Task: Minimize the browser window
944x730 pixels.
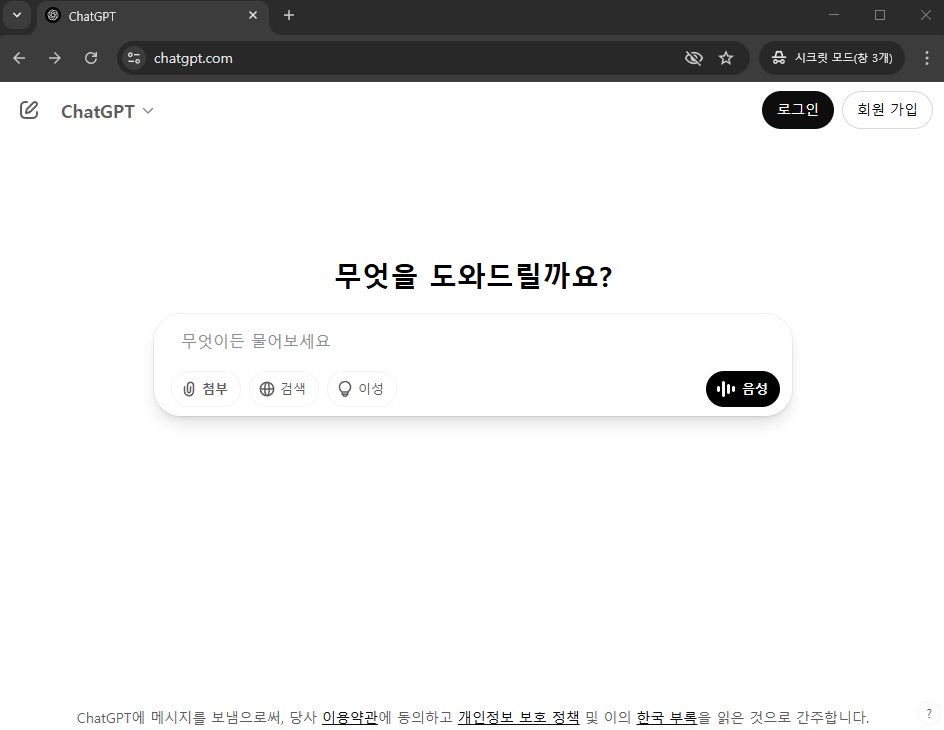Action: (834, 15)
